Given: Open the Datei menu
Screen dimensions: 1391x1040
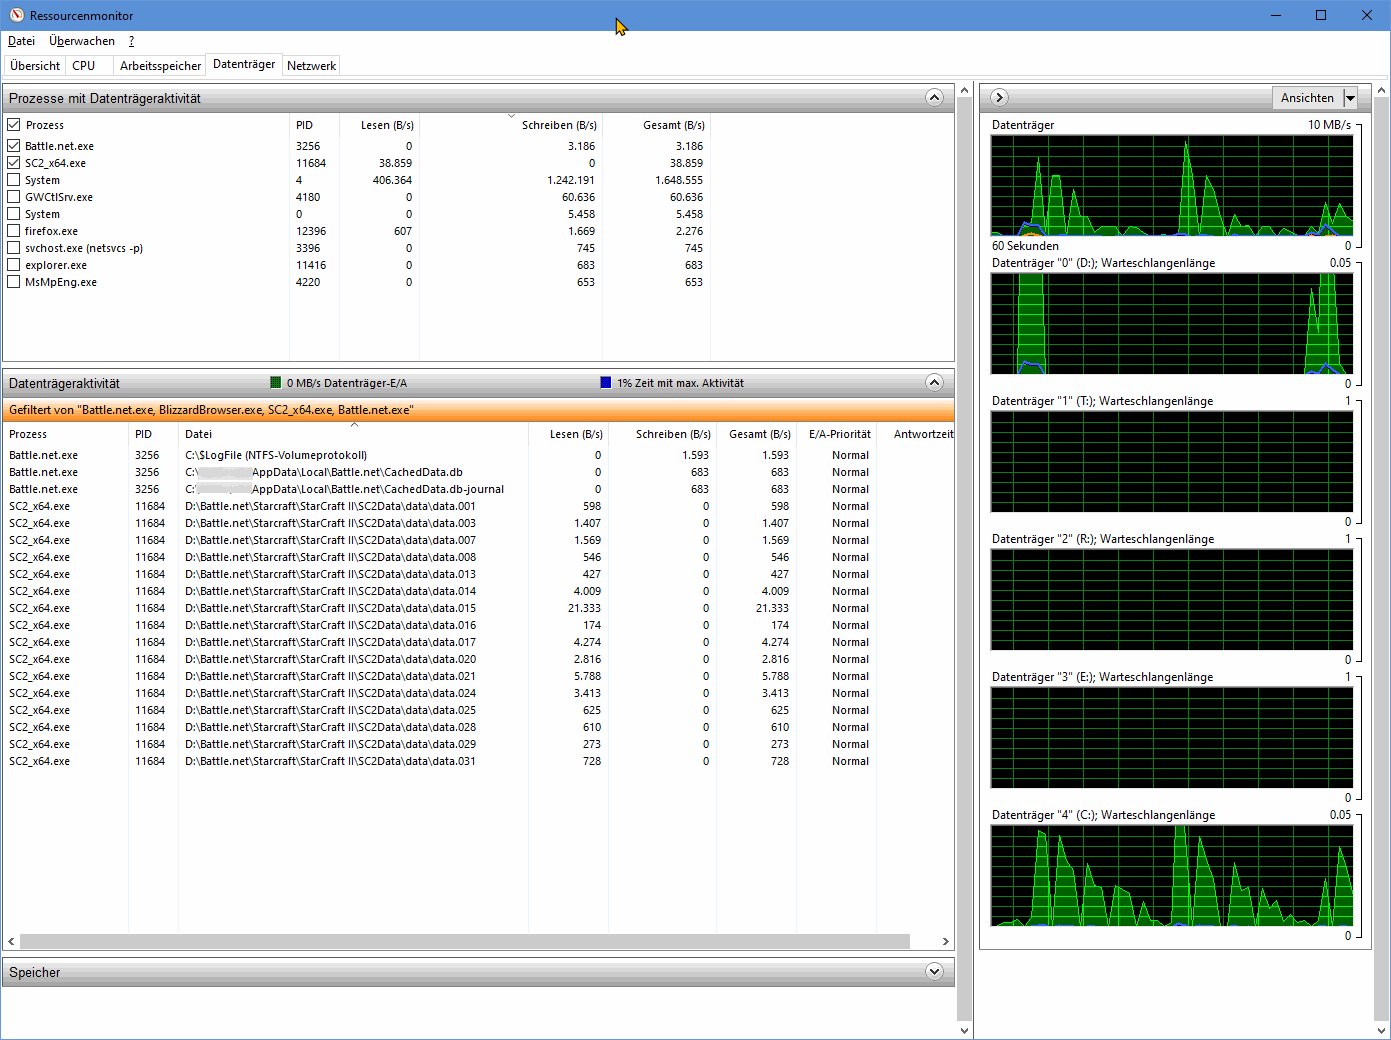Looking at the screenshot, I should tap(21, 41).
